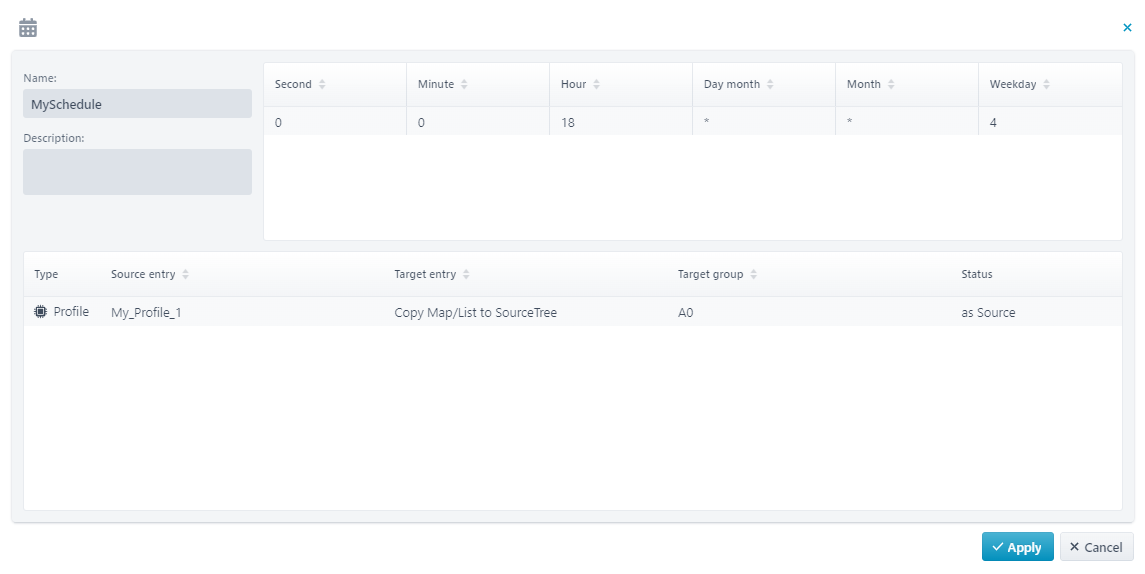The height and width of the screenshot is (574, 1145).
Task: Edit the Name field containing MySchedule
Action: (x=137, y=104)
